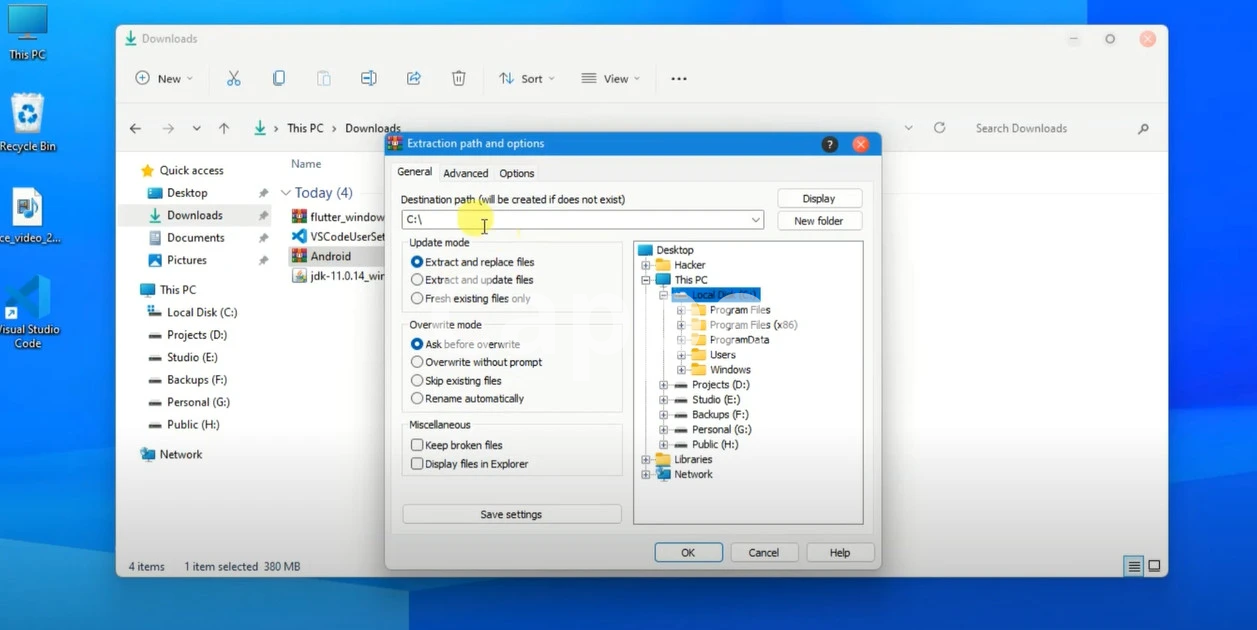Click the Search Downloads field

1050,128
